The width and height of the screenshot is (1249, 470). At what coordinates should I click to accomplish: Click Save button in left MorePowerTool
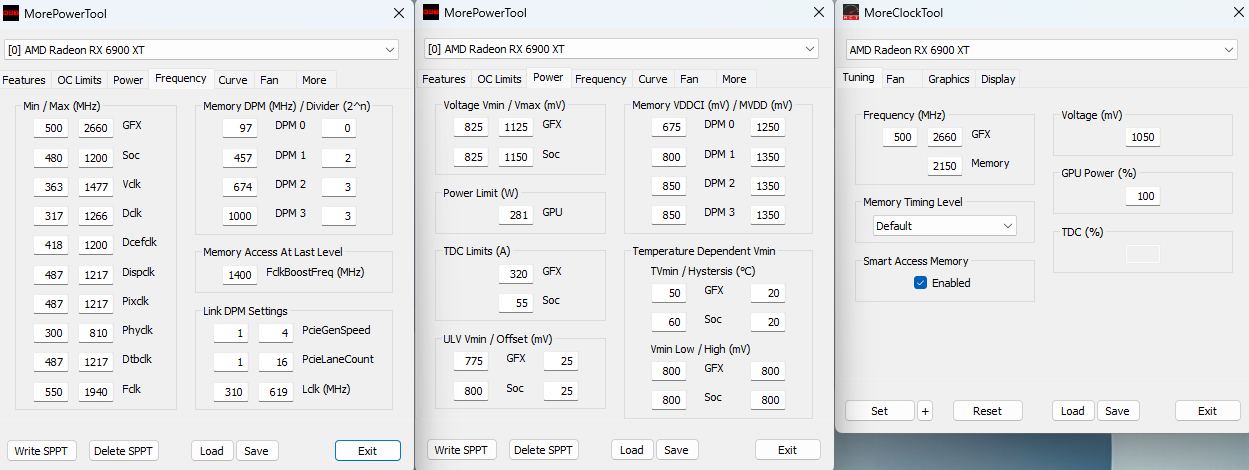256,451
